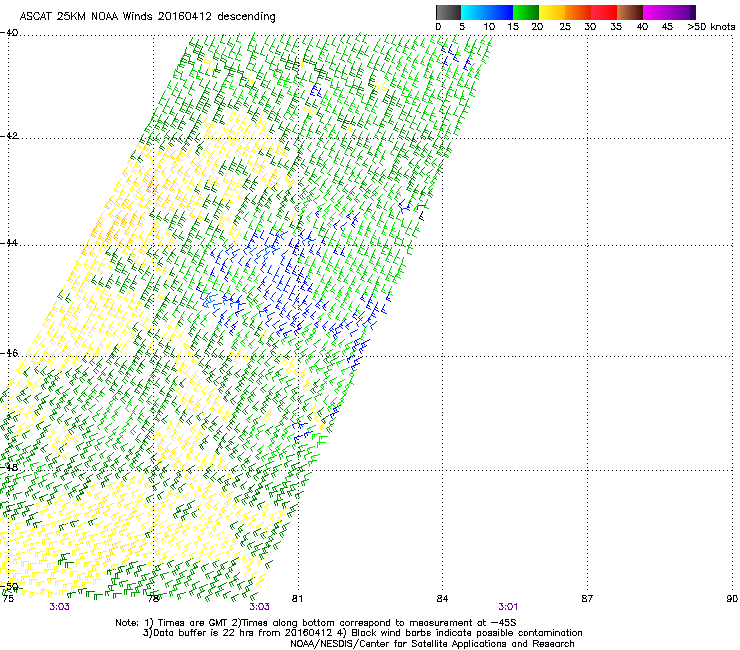
Task: Click the '75' longitude axis label
Action: click(x=8, y=599)
